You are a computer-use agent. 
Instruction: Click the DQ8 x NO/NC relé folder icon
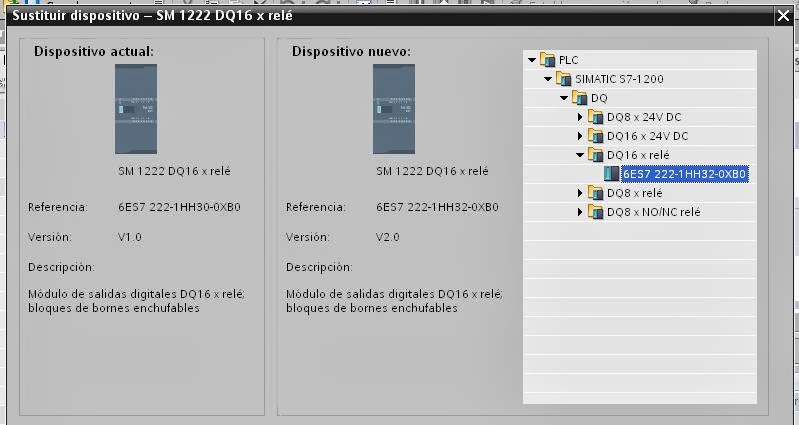tap(595, 211)
